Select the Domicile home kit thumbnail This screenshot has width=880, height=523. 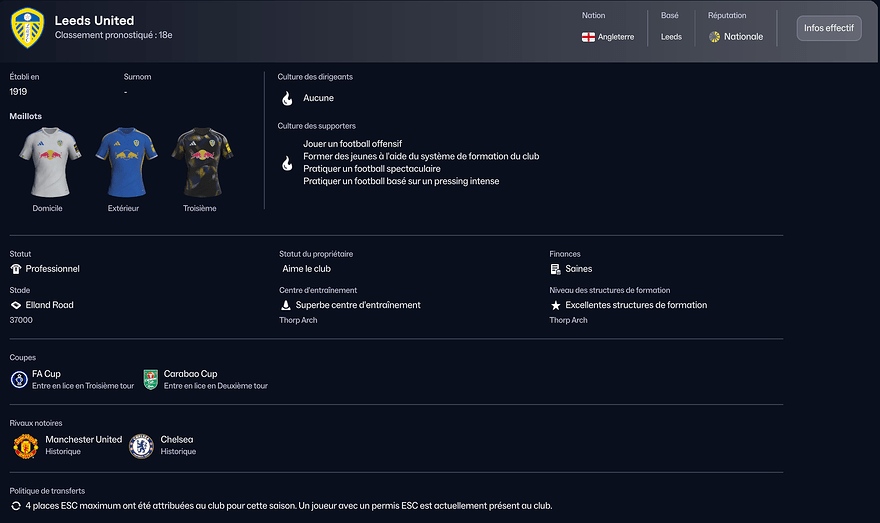click(47, 160)
